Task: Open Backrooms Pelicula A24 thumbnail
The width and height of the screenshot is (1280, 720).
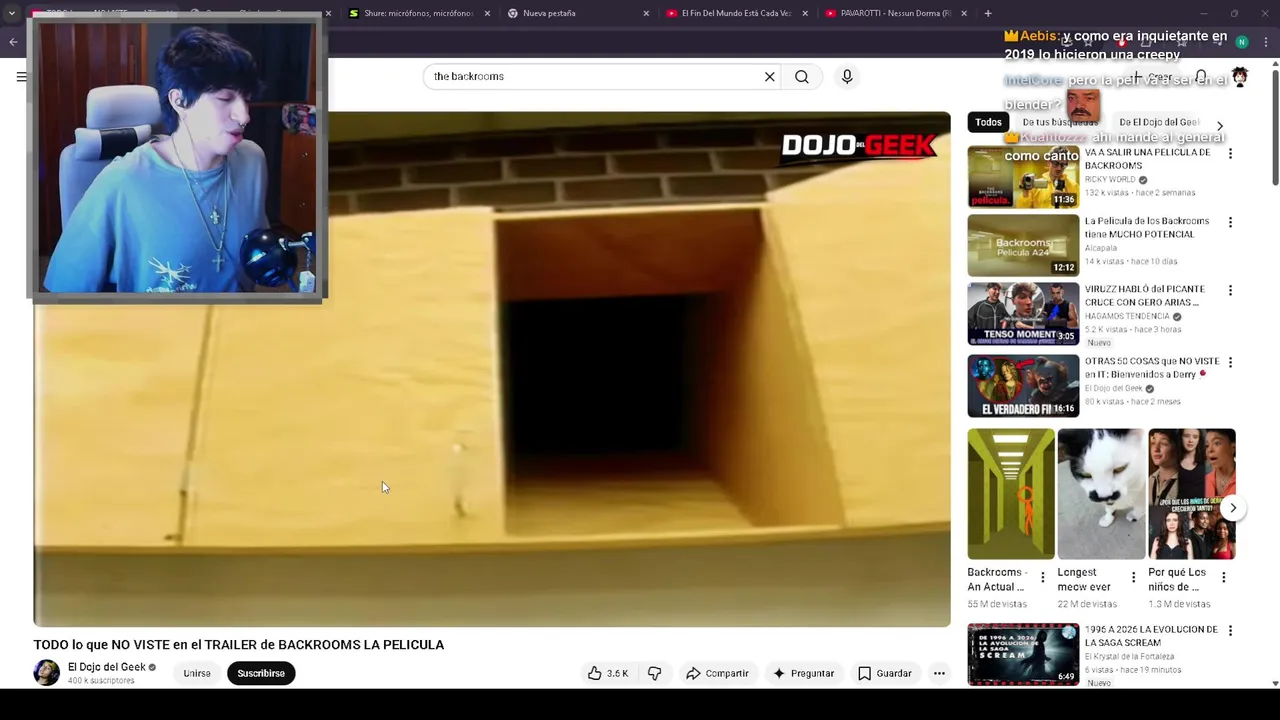Action: (x=1023, y=245)
